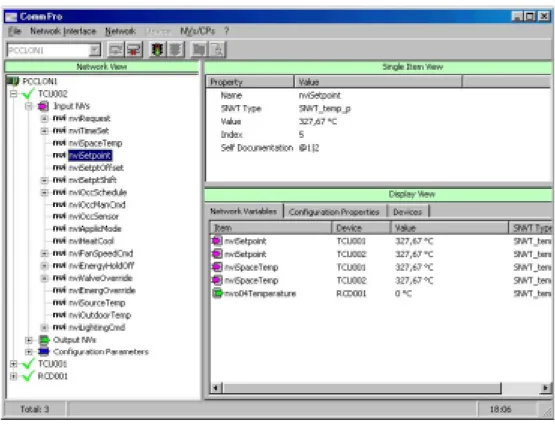555x426 pixels.
Task: Click the magenta Input NVs folder icon
Action: tap(43, 106)
